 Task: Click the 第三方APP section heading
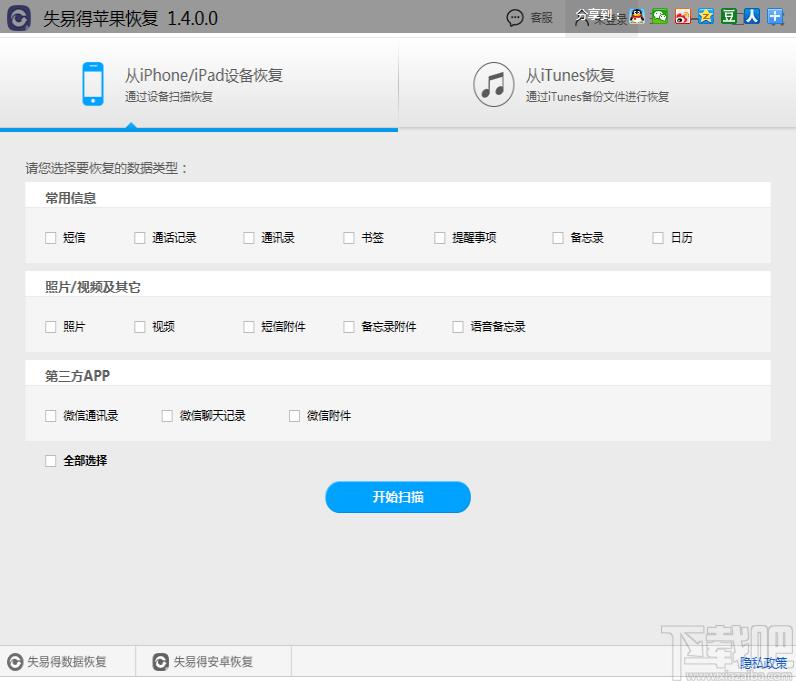pos(77,376)
